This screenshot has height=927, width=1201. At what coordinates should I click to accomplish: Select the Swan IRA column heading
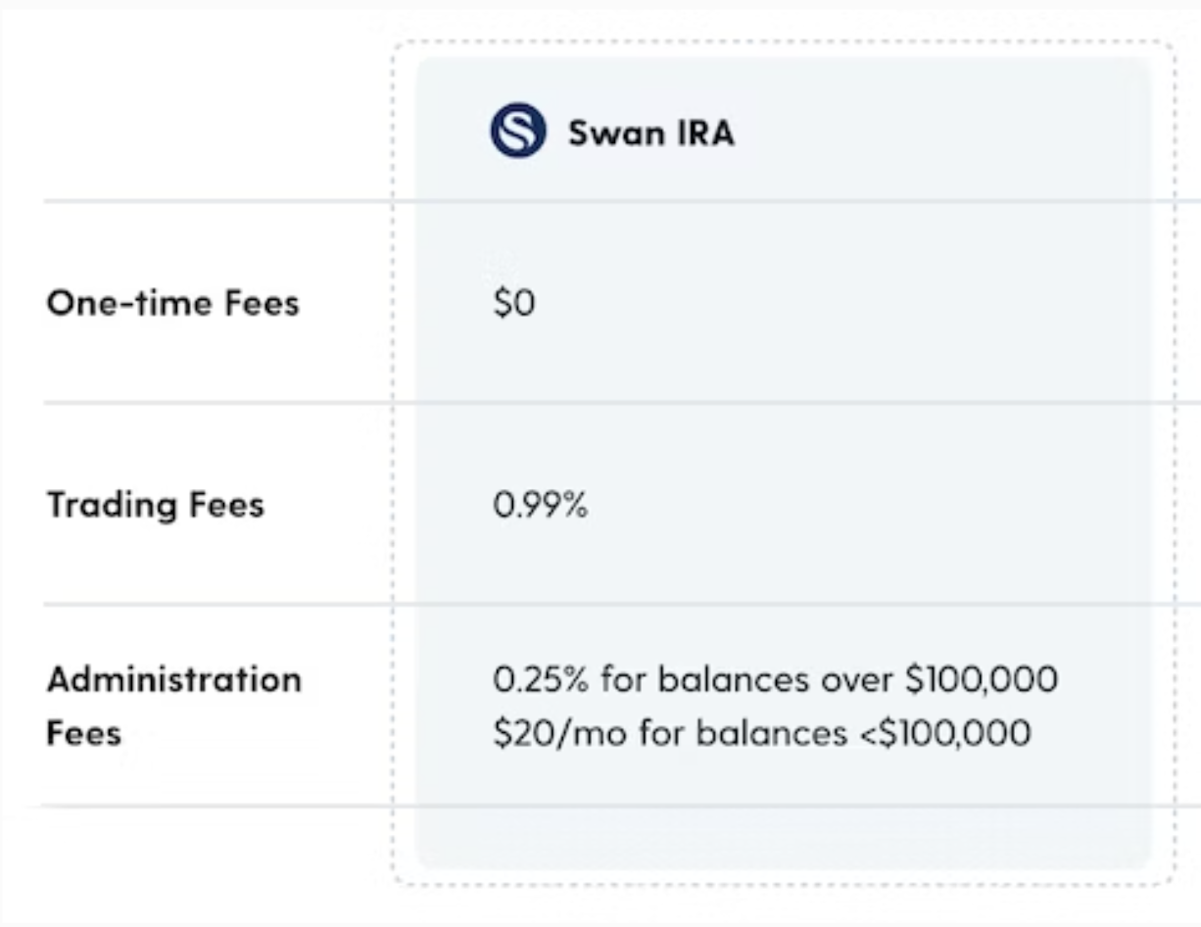(x=651, y=132)
